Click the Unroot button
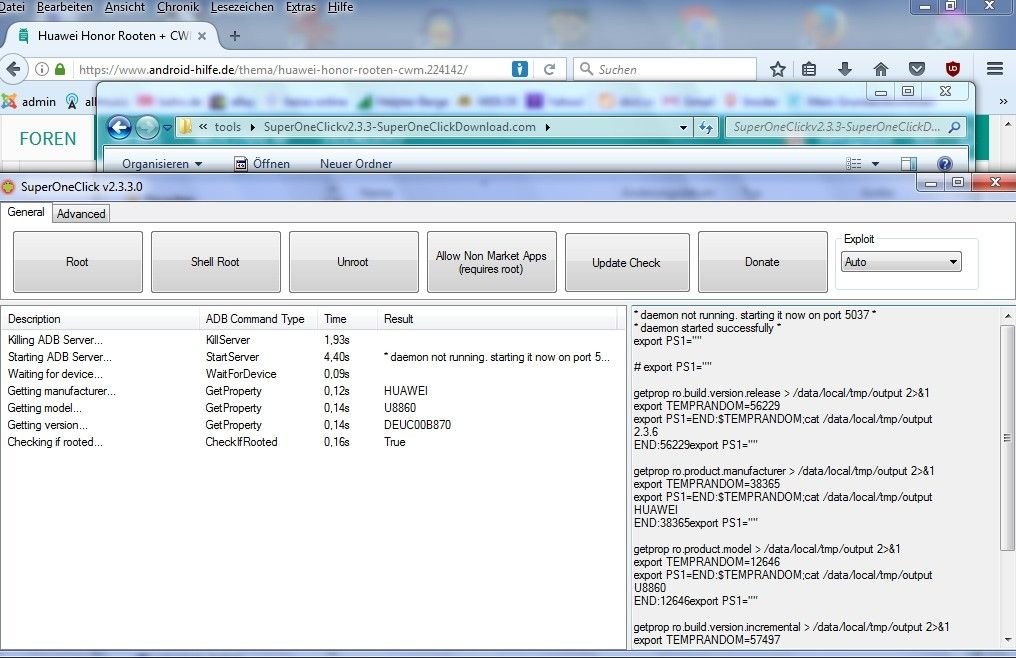Viewport: 1016px width, 658px height. point(354,262)
